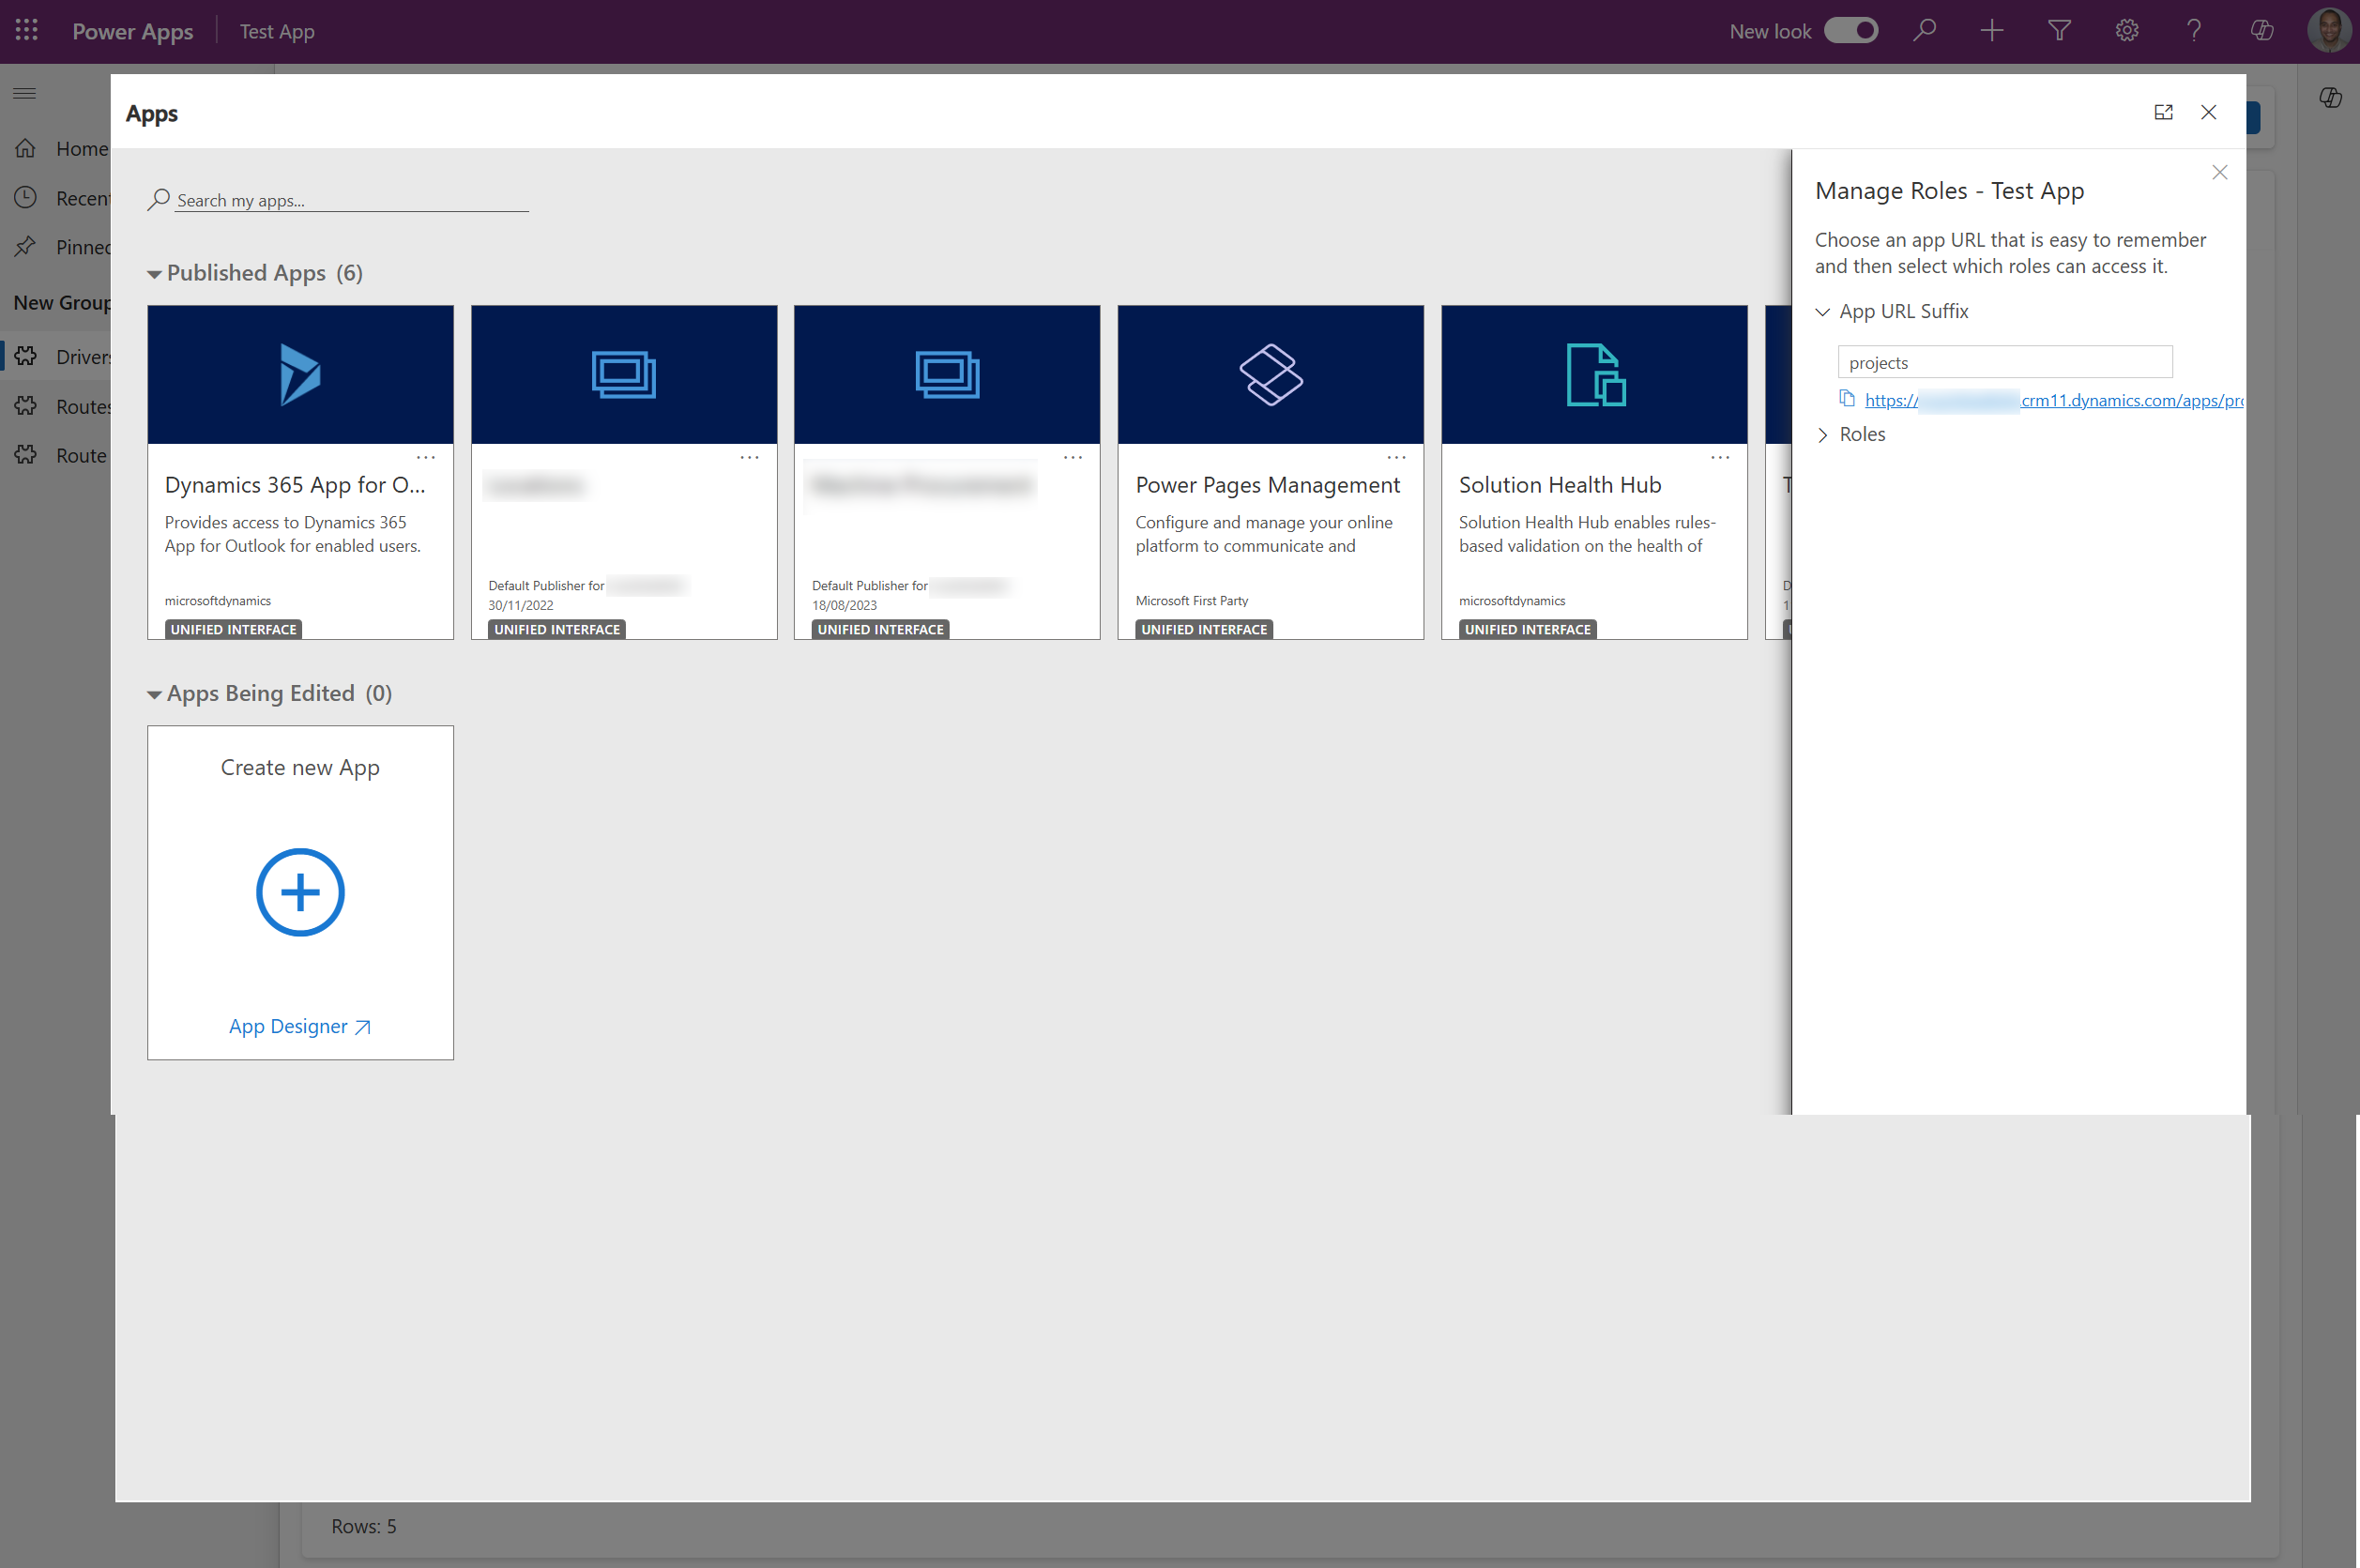Collapse the App URL Suffix section
Image resolution: width=2360 pixels, height=1568 pixels.
coord(1824,312)
